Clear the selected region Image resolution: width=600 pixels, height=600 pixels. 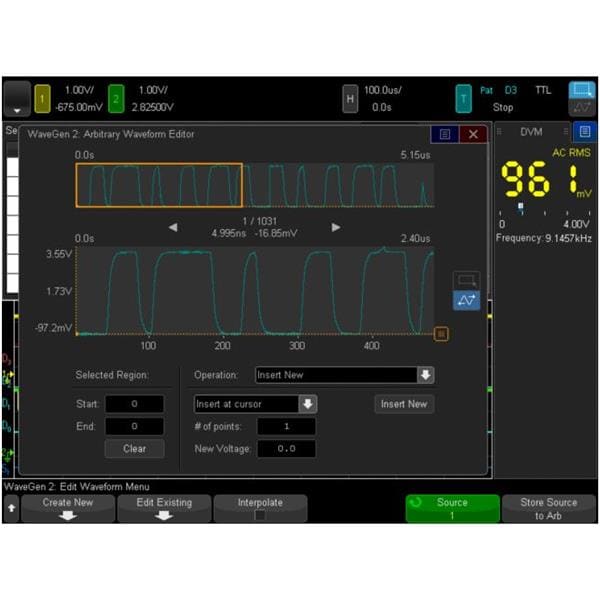(134, 448)
